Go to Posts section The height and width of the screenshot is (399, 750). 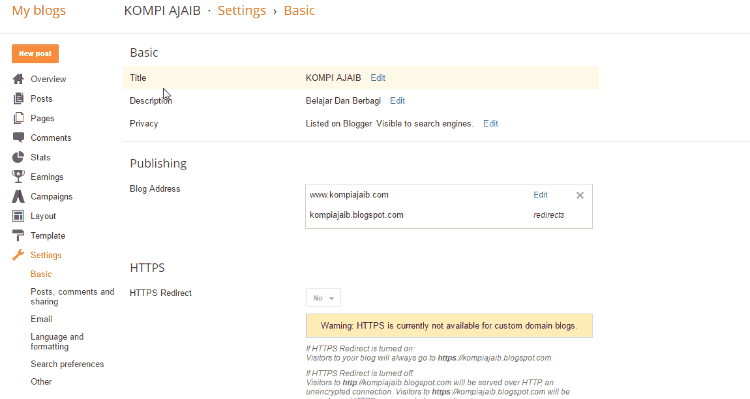(41, 99)
